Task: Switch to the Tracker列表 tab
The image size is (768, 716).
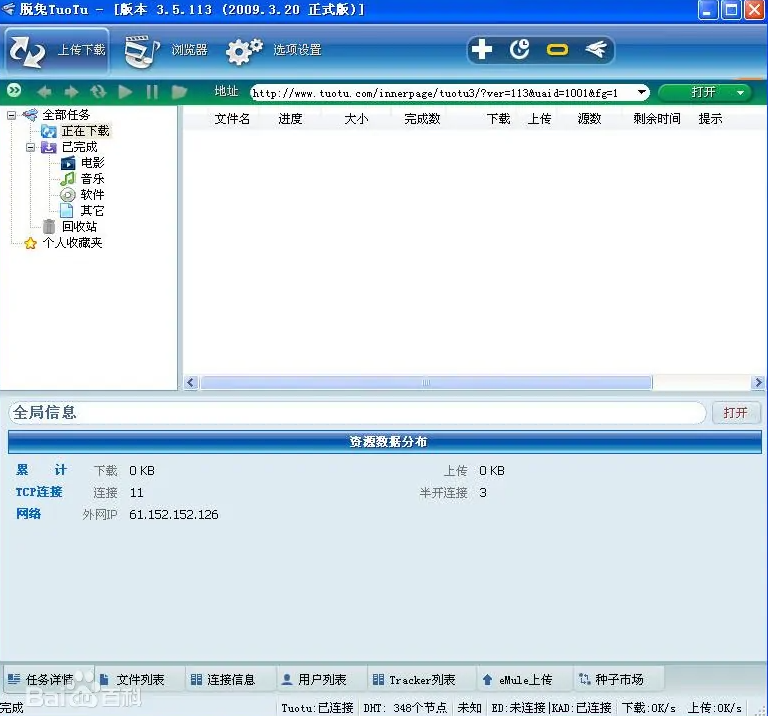Action: click(413, 680)
